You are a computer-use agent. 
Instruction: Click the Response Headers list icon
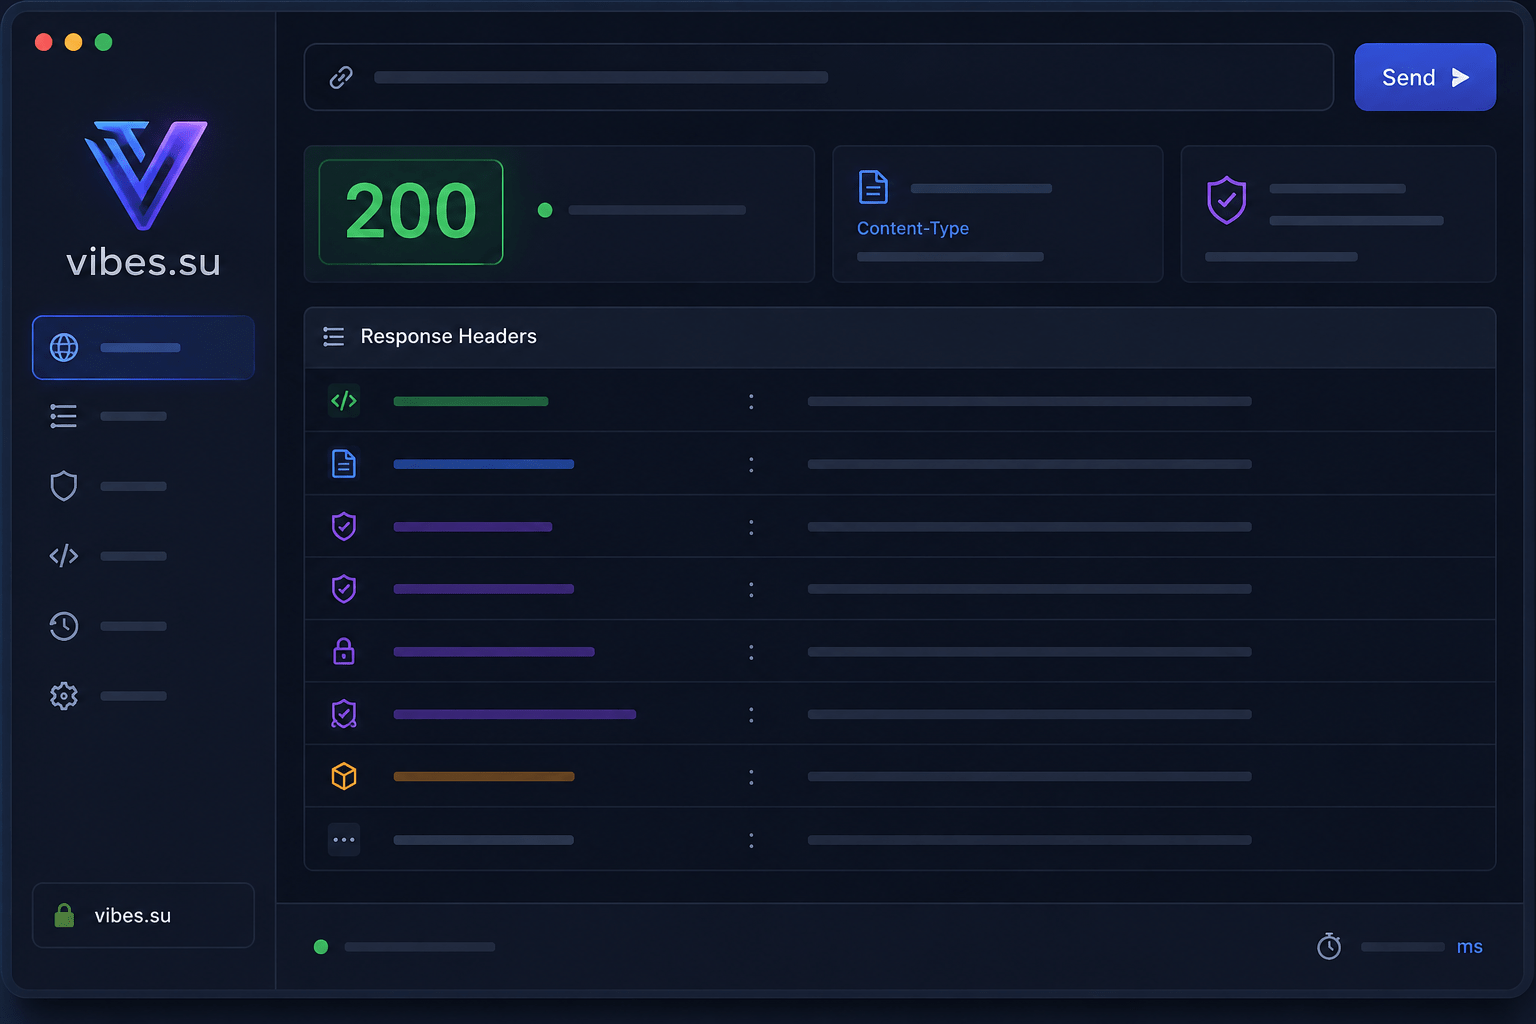[x=334, y=337]
